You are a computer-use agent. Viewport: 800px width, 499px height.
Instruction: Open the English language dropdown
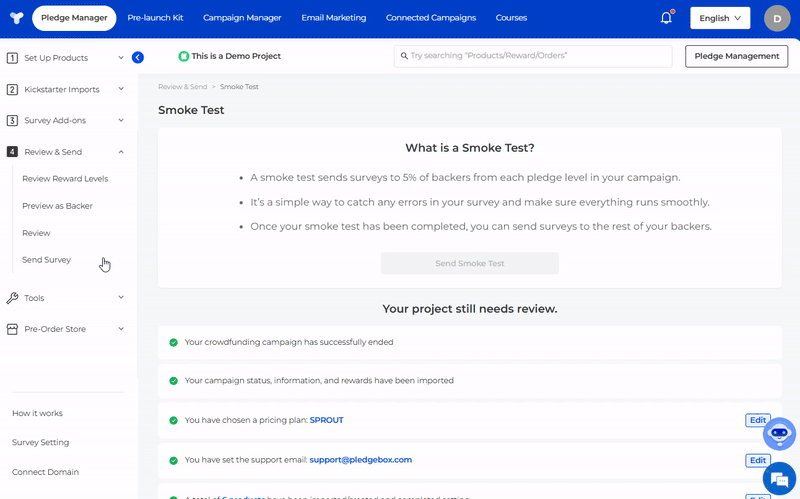pyautogui.click(x=720, y=18)
